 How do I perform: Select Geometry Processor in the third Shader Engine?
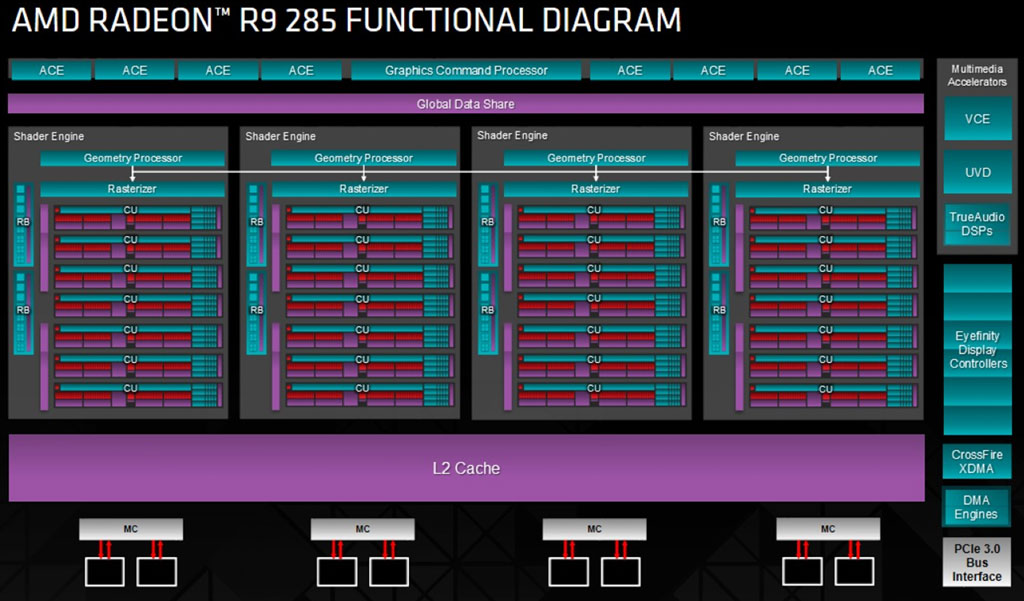(x=596, y=158)
